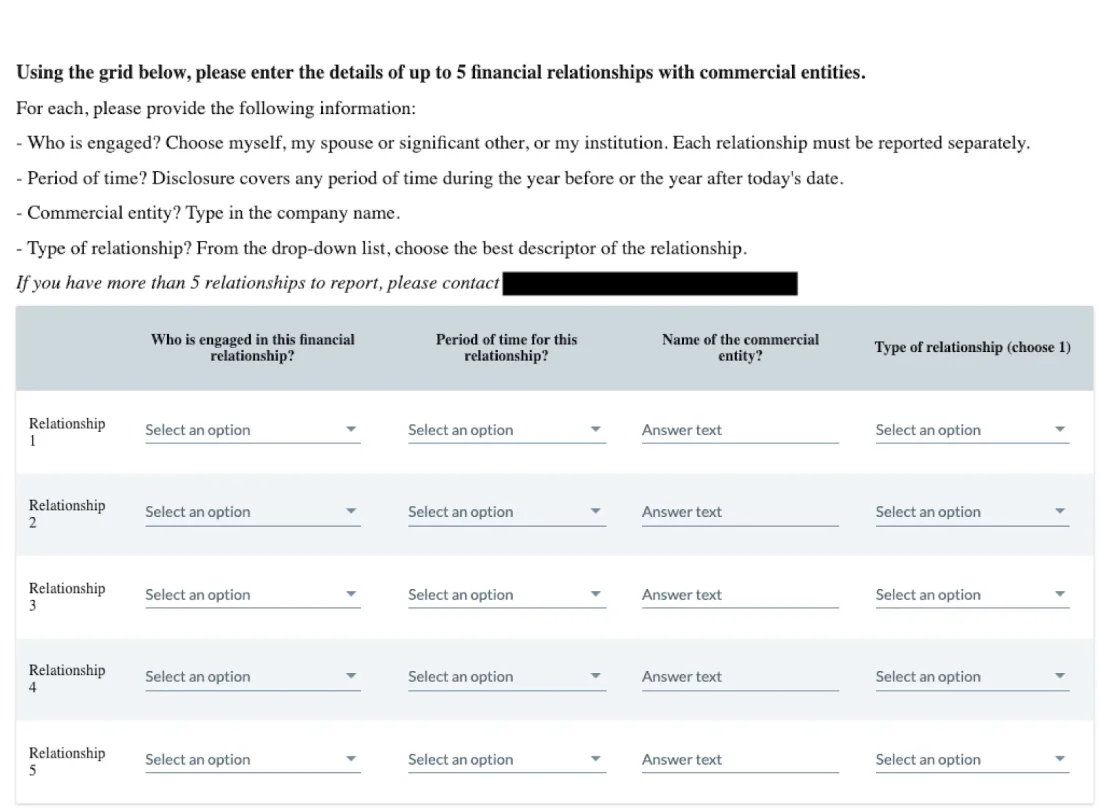The image size is (1100, 810).
Task: Click the chevron on Relationship 1 relationship type selector
Action: point(1060,429)
